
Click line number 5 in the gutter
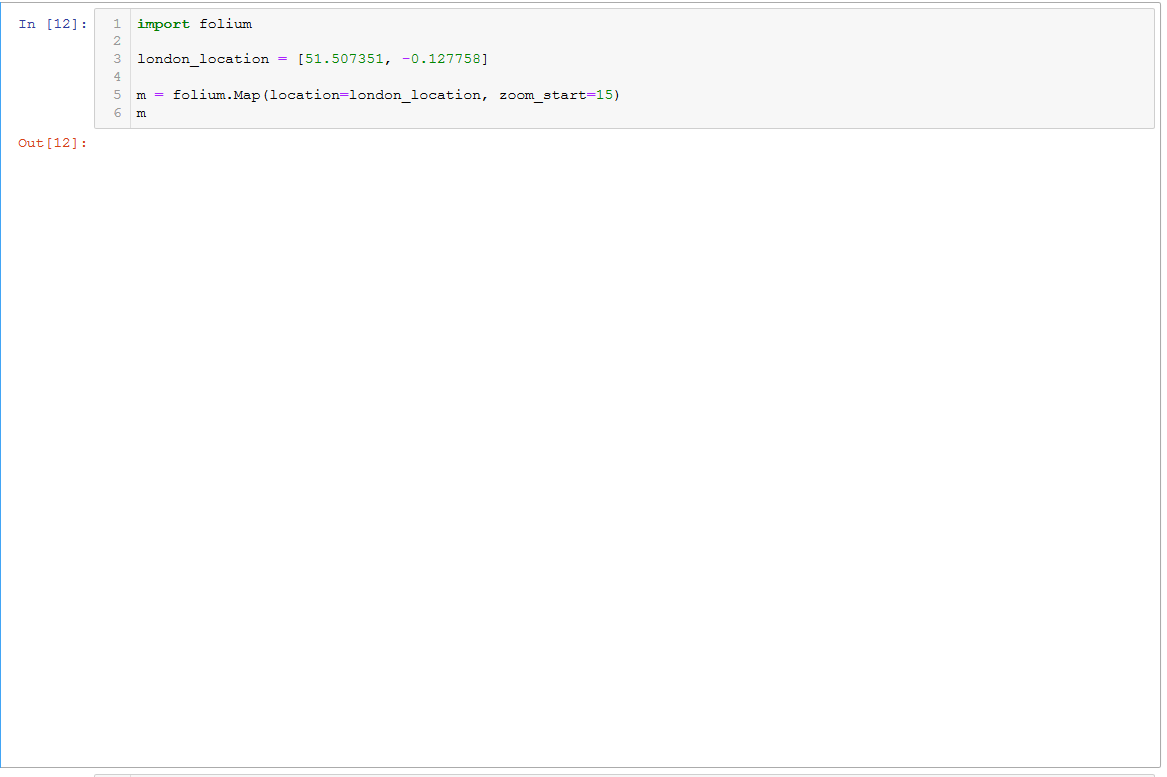117,94
